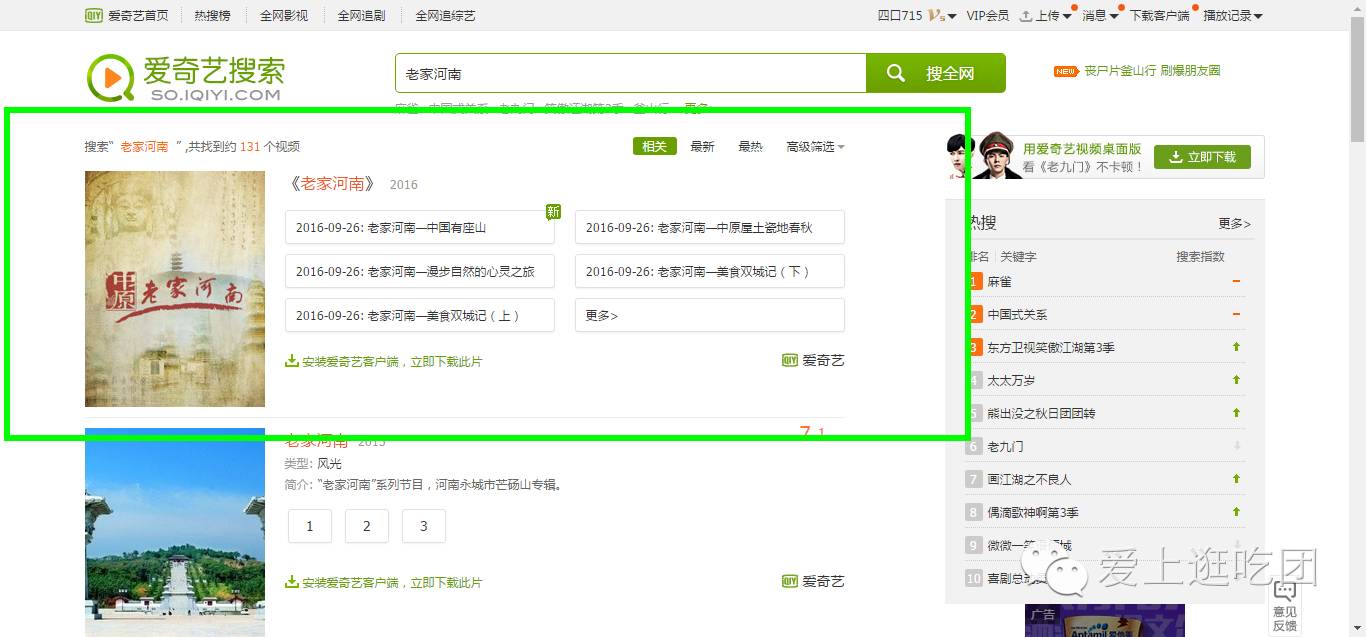Click the 意见反馈 feedback icon
Image resolution: width=1366 pixels, height=637 pixels.
pyautogui.click(x=1285, y=606)
